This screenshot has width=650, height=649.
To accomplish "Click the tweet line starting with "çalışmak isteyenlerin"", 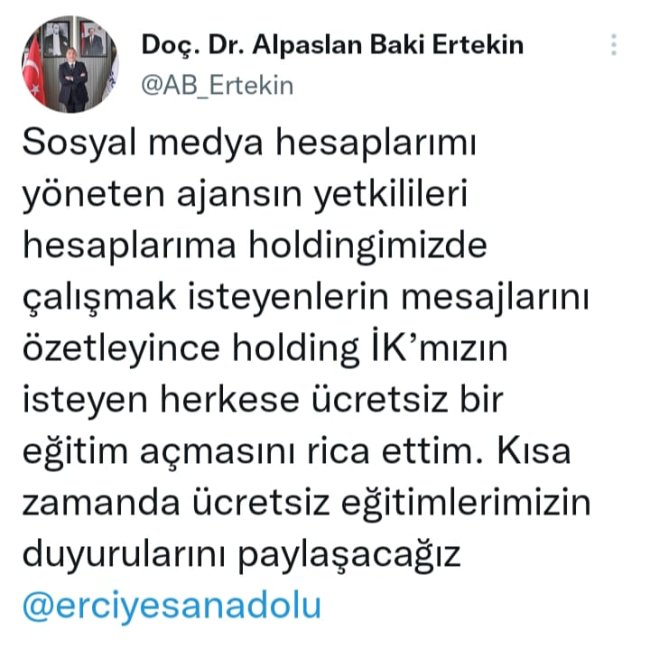I will point(306,298).
